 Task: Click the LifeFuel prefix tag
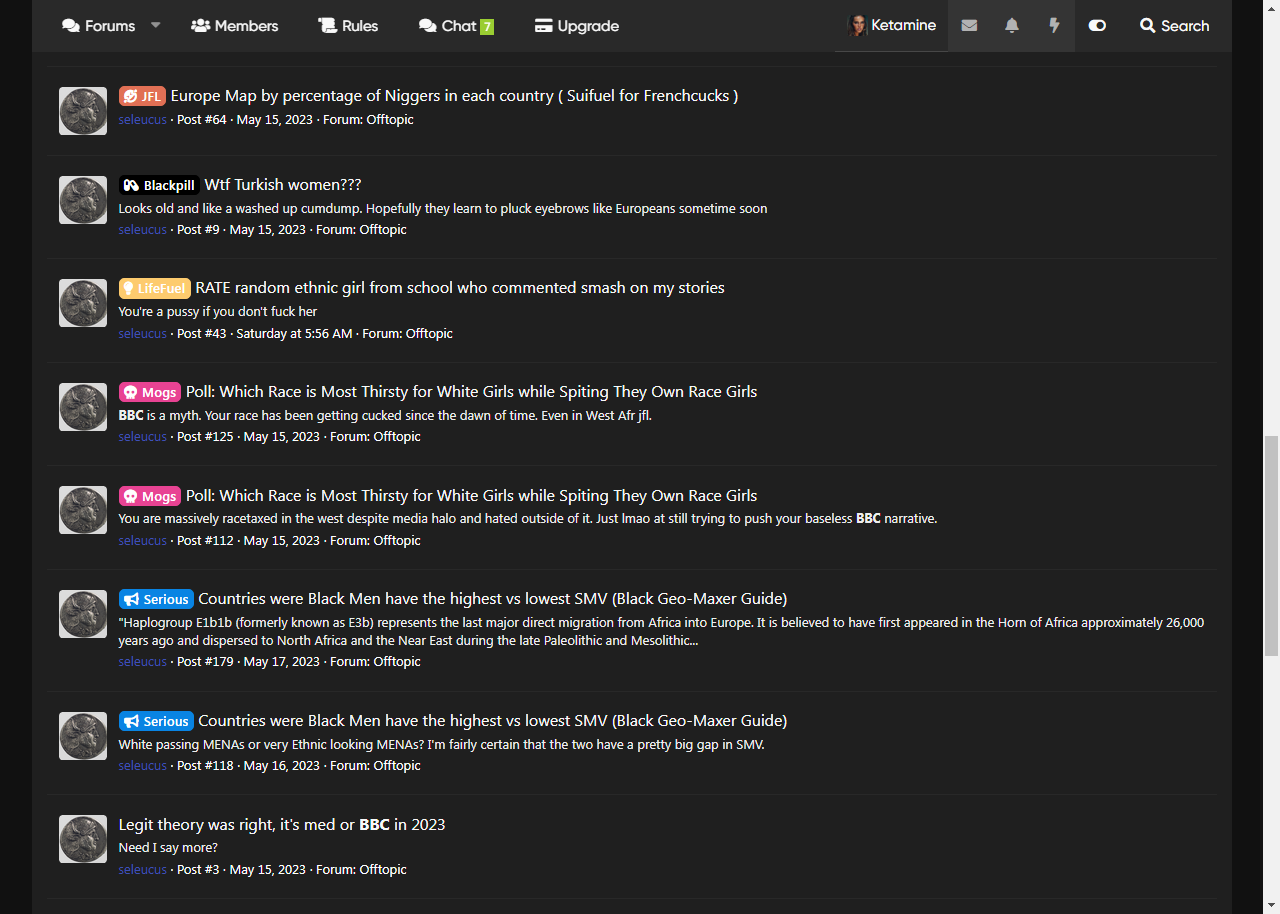[154, 288]
